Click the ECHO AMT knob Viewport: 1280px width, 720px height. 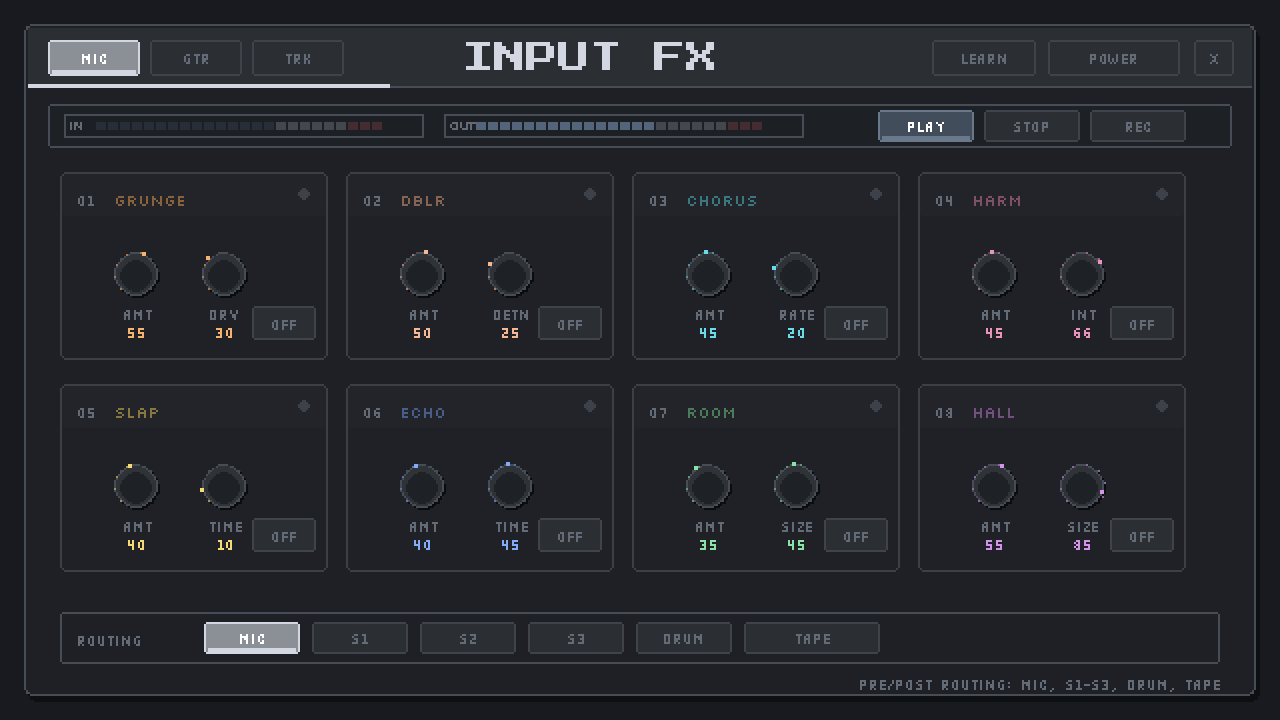click(422, 486)
